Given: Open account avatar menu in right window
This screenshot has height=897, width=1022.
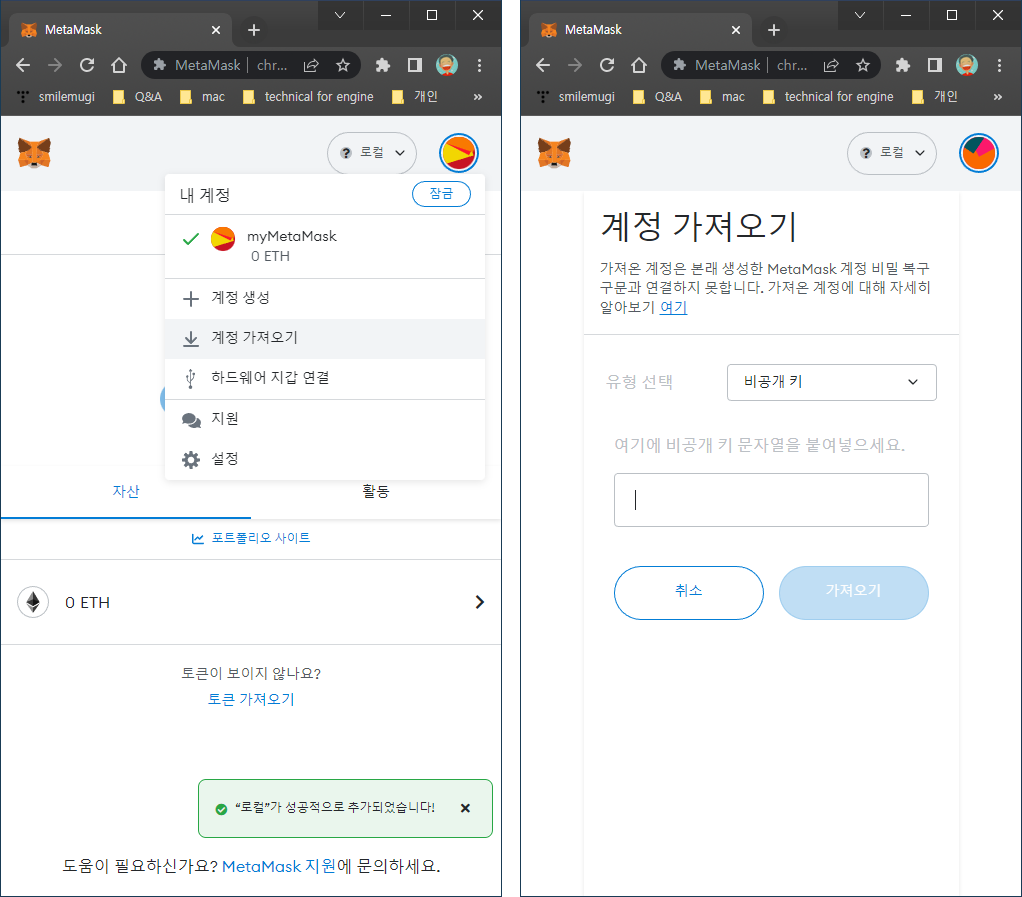Looking at the screenshot, I should [979, 153].
